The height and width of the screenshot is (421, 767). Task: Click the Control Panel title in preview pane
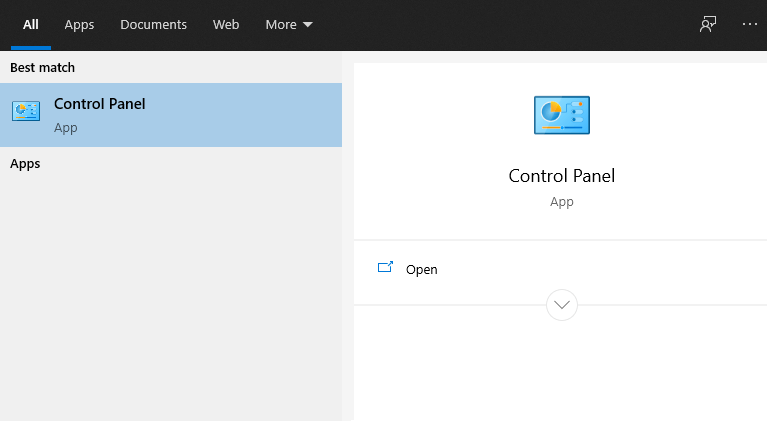[x=561, y=176]
